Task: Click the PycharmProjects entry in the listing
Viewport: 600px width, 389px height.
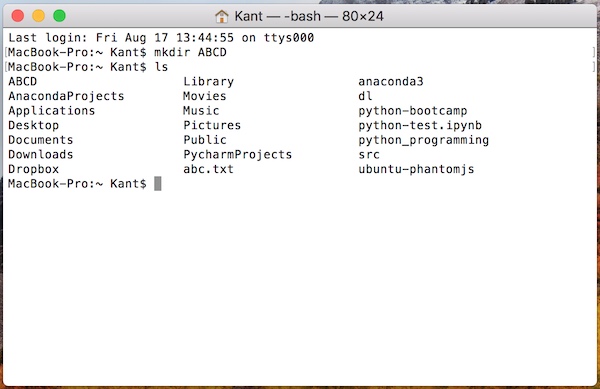Action: (238, 155)
